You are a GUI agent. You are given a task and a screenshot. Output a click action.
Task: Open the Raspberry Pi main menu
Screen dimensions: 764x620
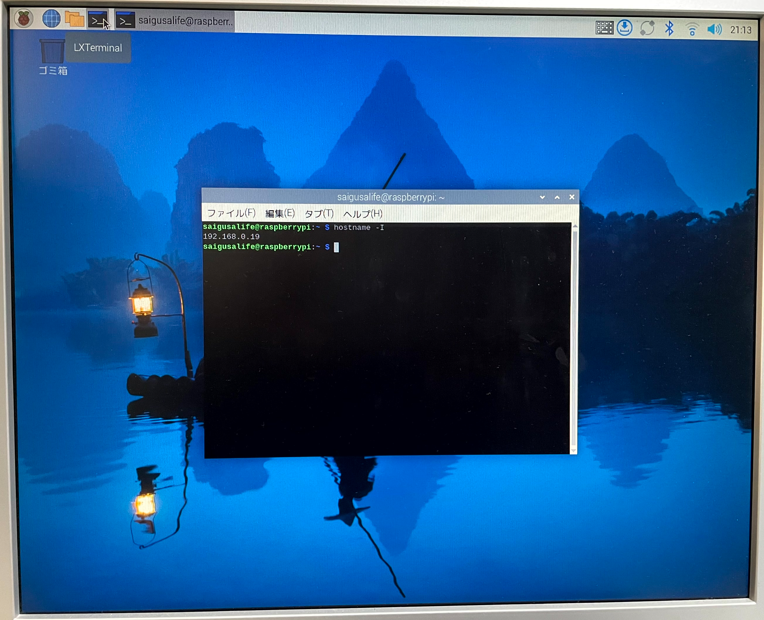click(x=23, y=18)
